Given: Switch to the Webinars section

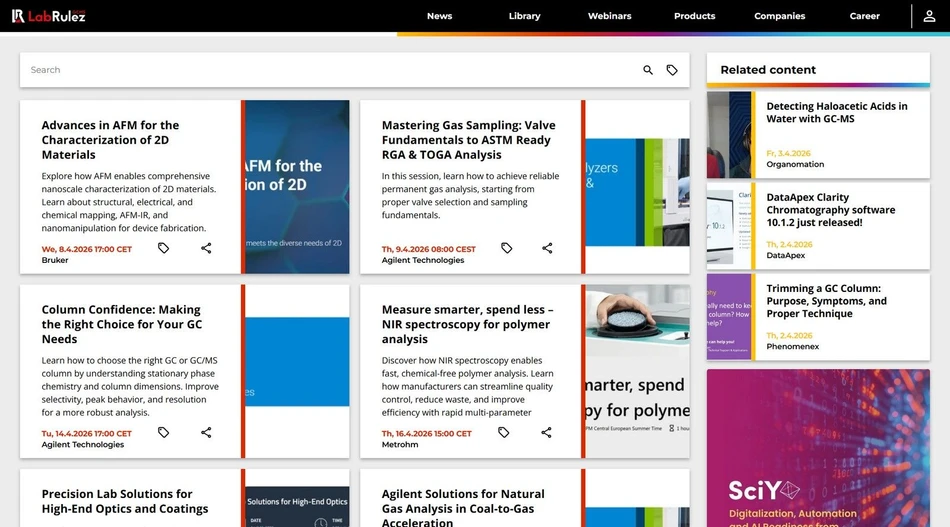Looking at the screenshot, I should click(x=609, y=16).
